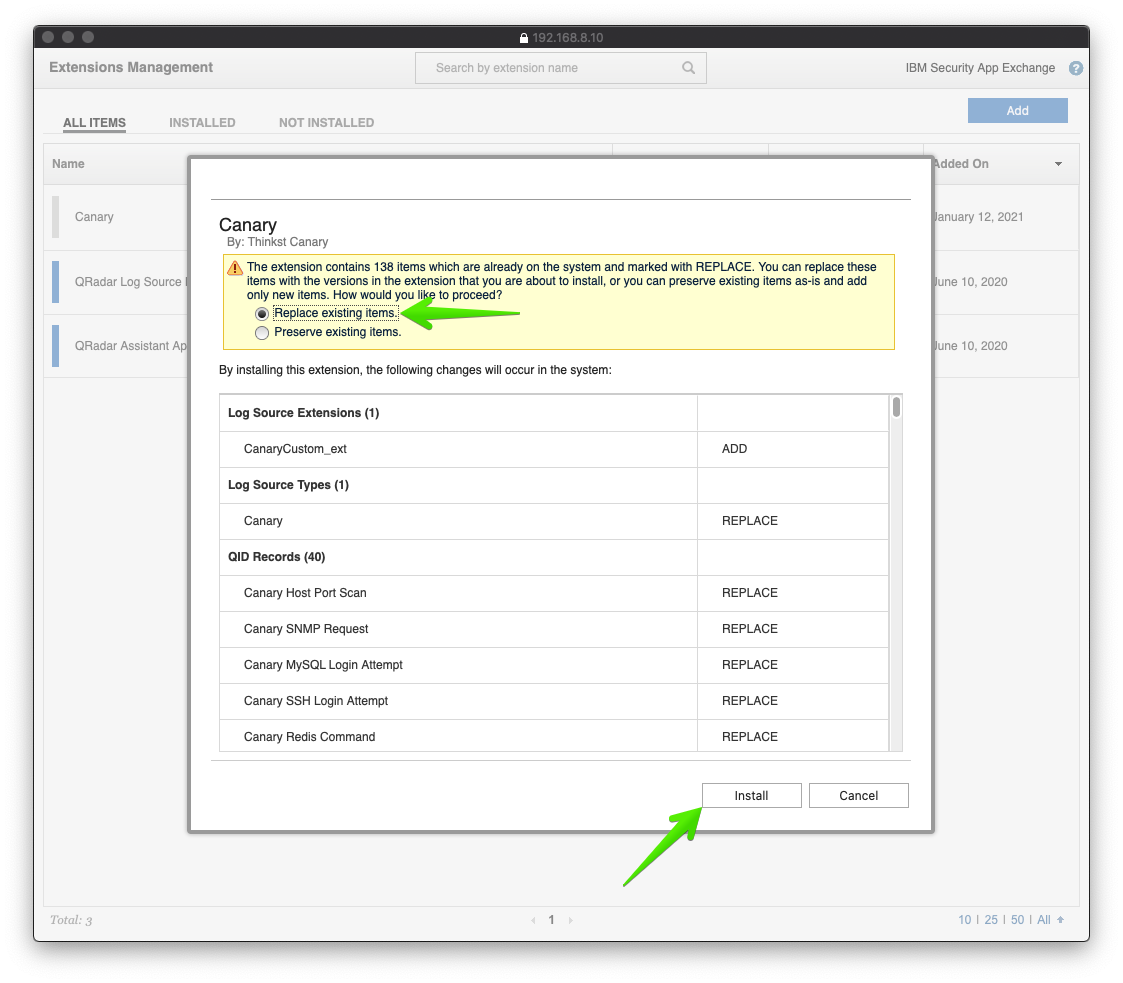Click the Add button

tap(1018, 110)
